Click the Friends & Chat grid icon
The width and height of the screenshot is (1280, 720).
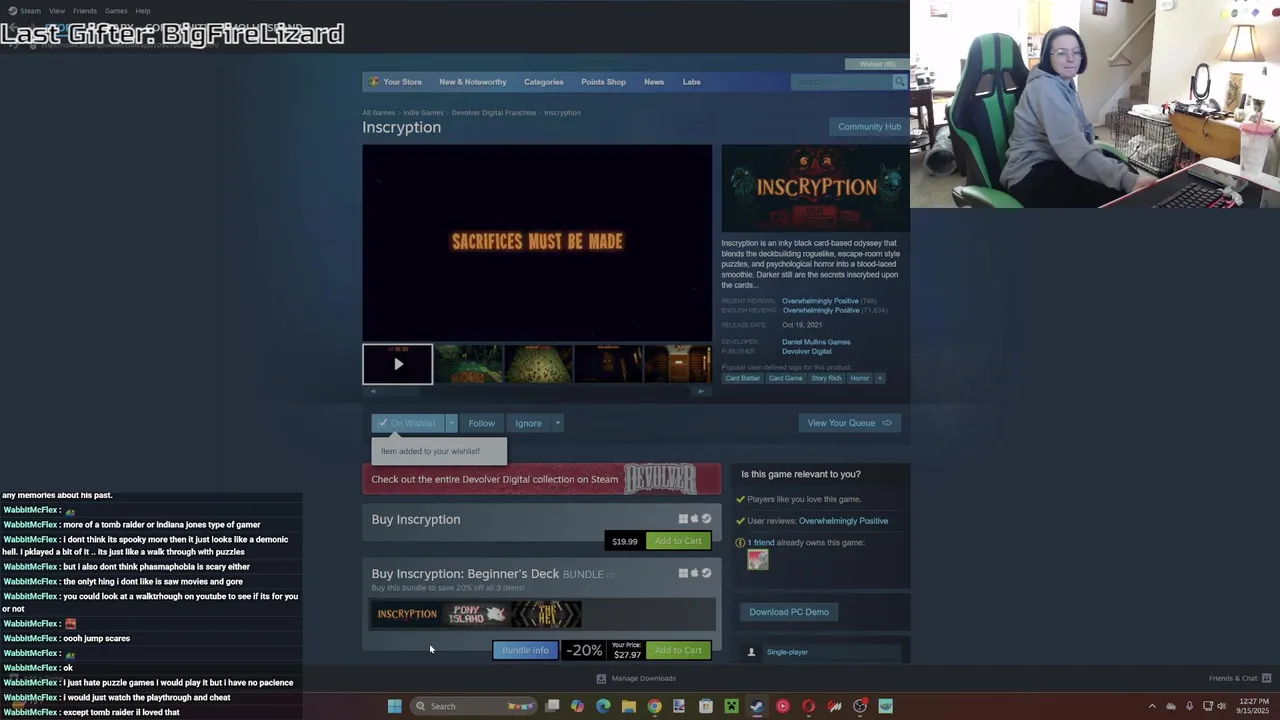[x=1267, y=678]
